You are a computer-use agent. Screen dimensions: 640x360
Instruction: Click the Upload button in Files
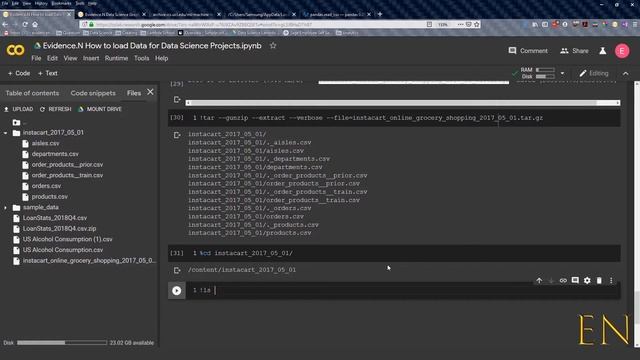(19, 109)
